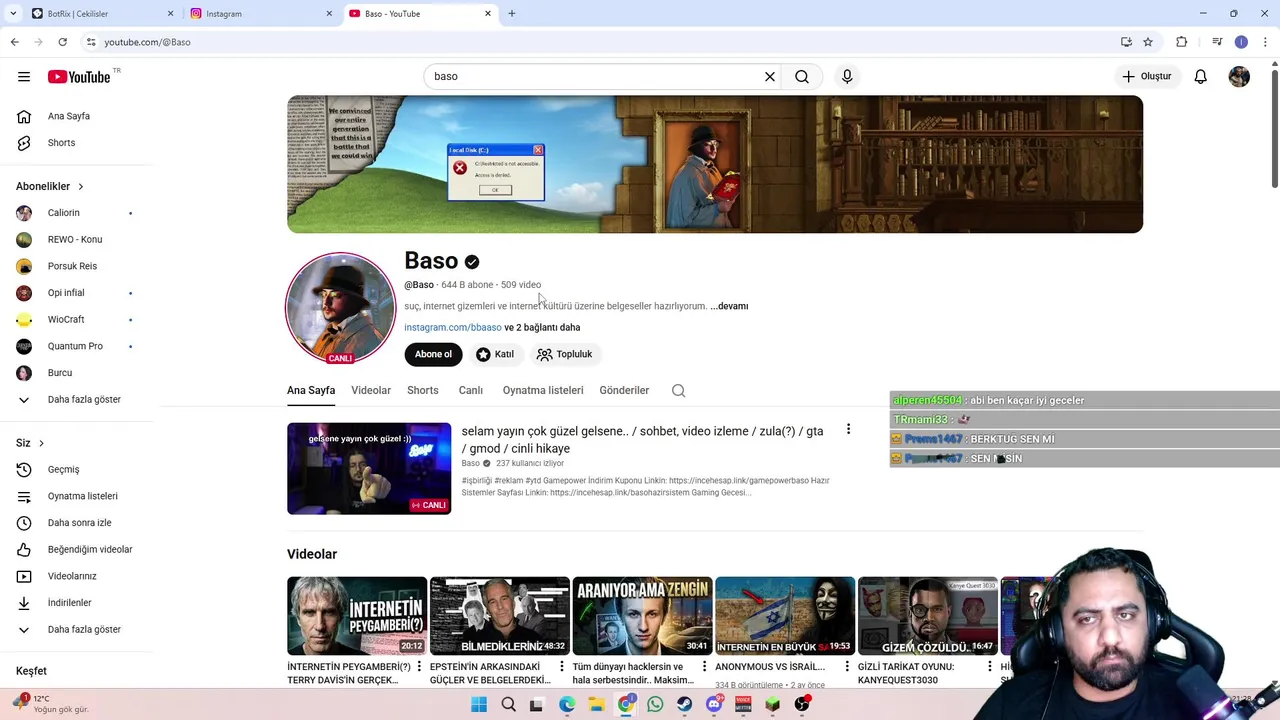Open the instagram.com/bbaaso link
The image size is (1280, 720).
[453, 327]
